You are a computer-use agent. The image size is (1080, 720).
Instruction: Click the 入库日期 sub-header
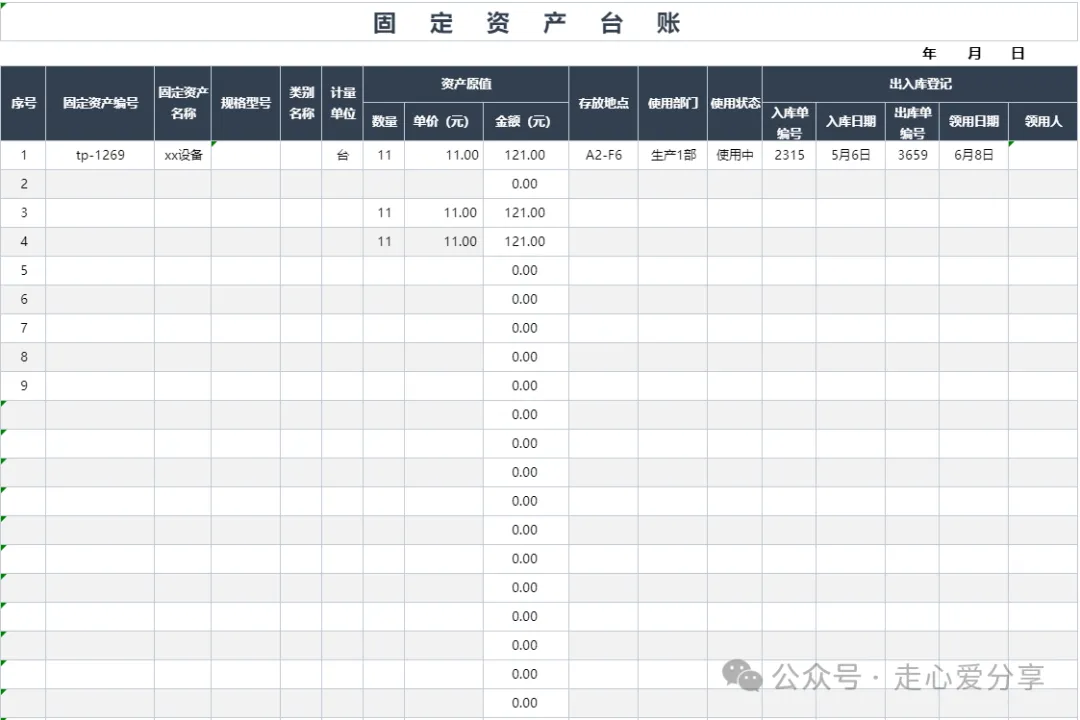click(851, 122)
